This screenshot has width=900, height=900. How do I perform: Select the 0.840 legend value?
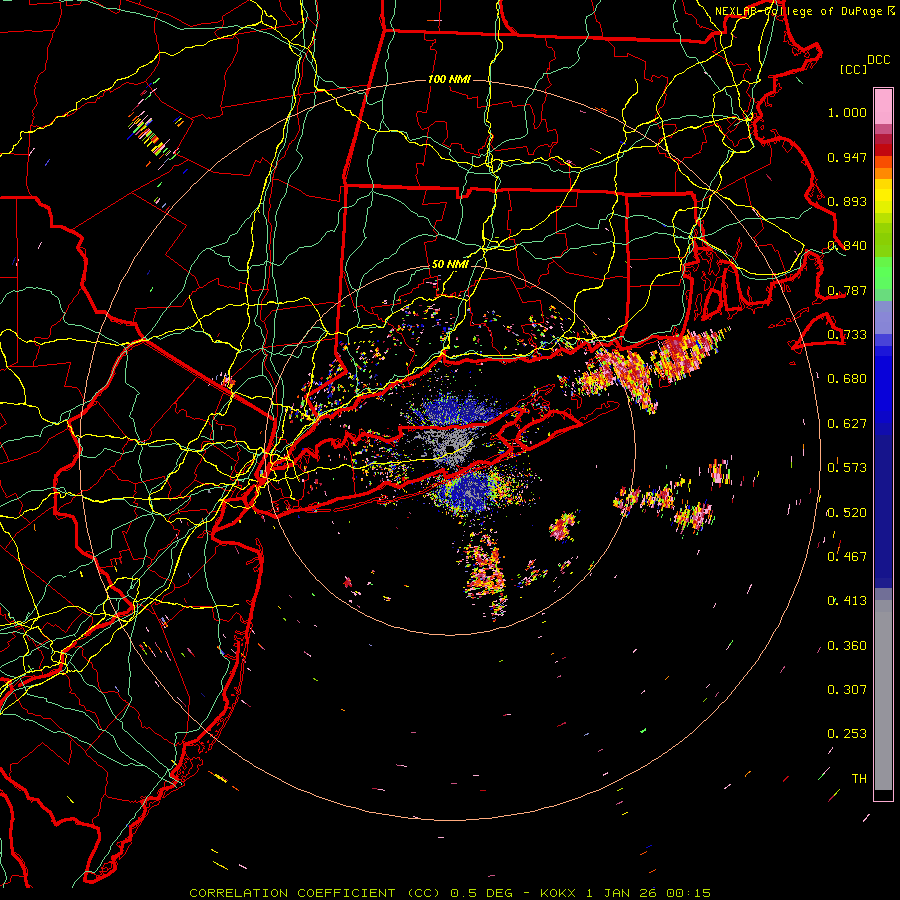847,246
